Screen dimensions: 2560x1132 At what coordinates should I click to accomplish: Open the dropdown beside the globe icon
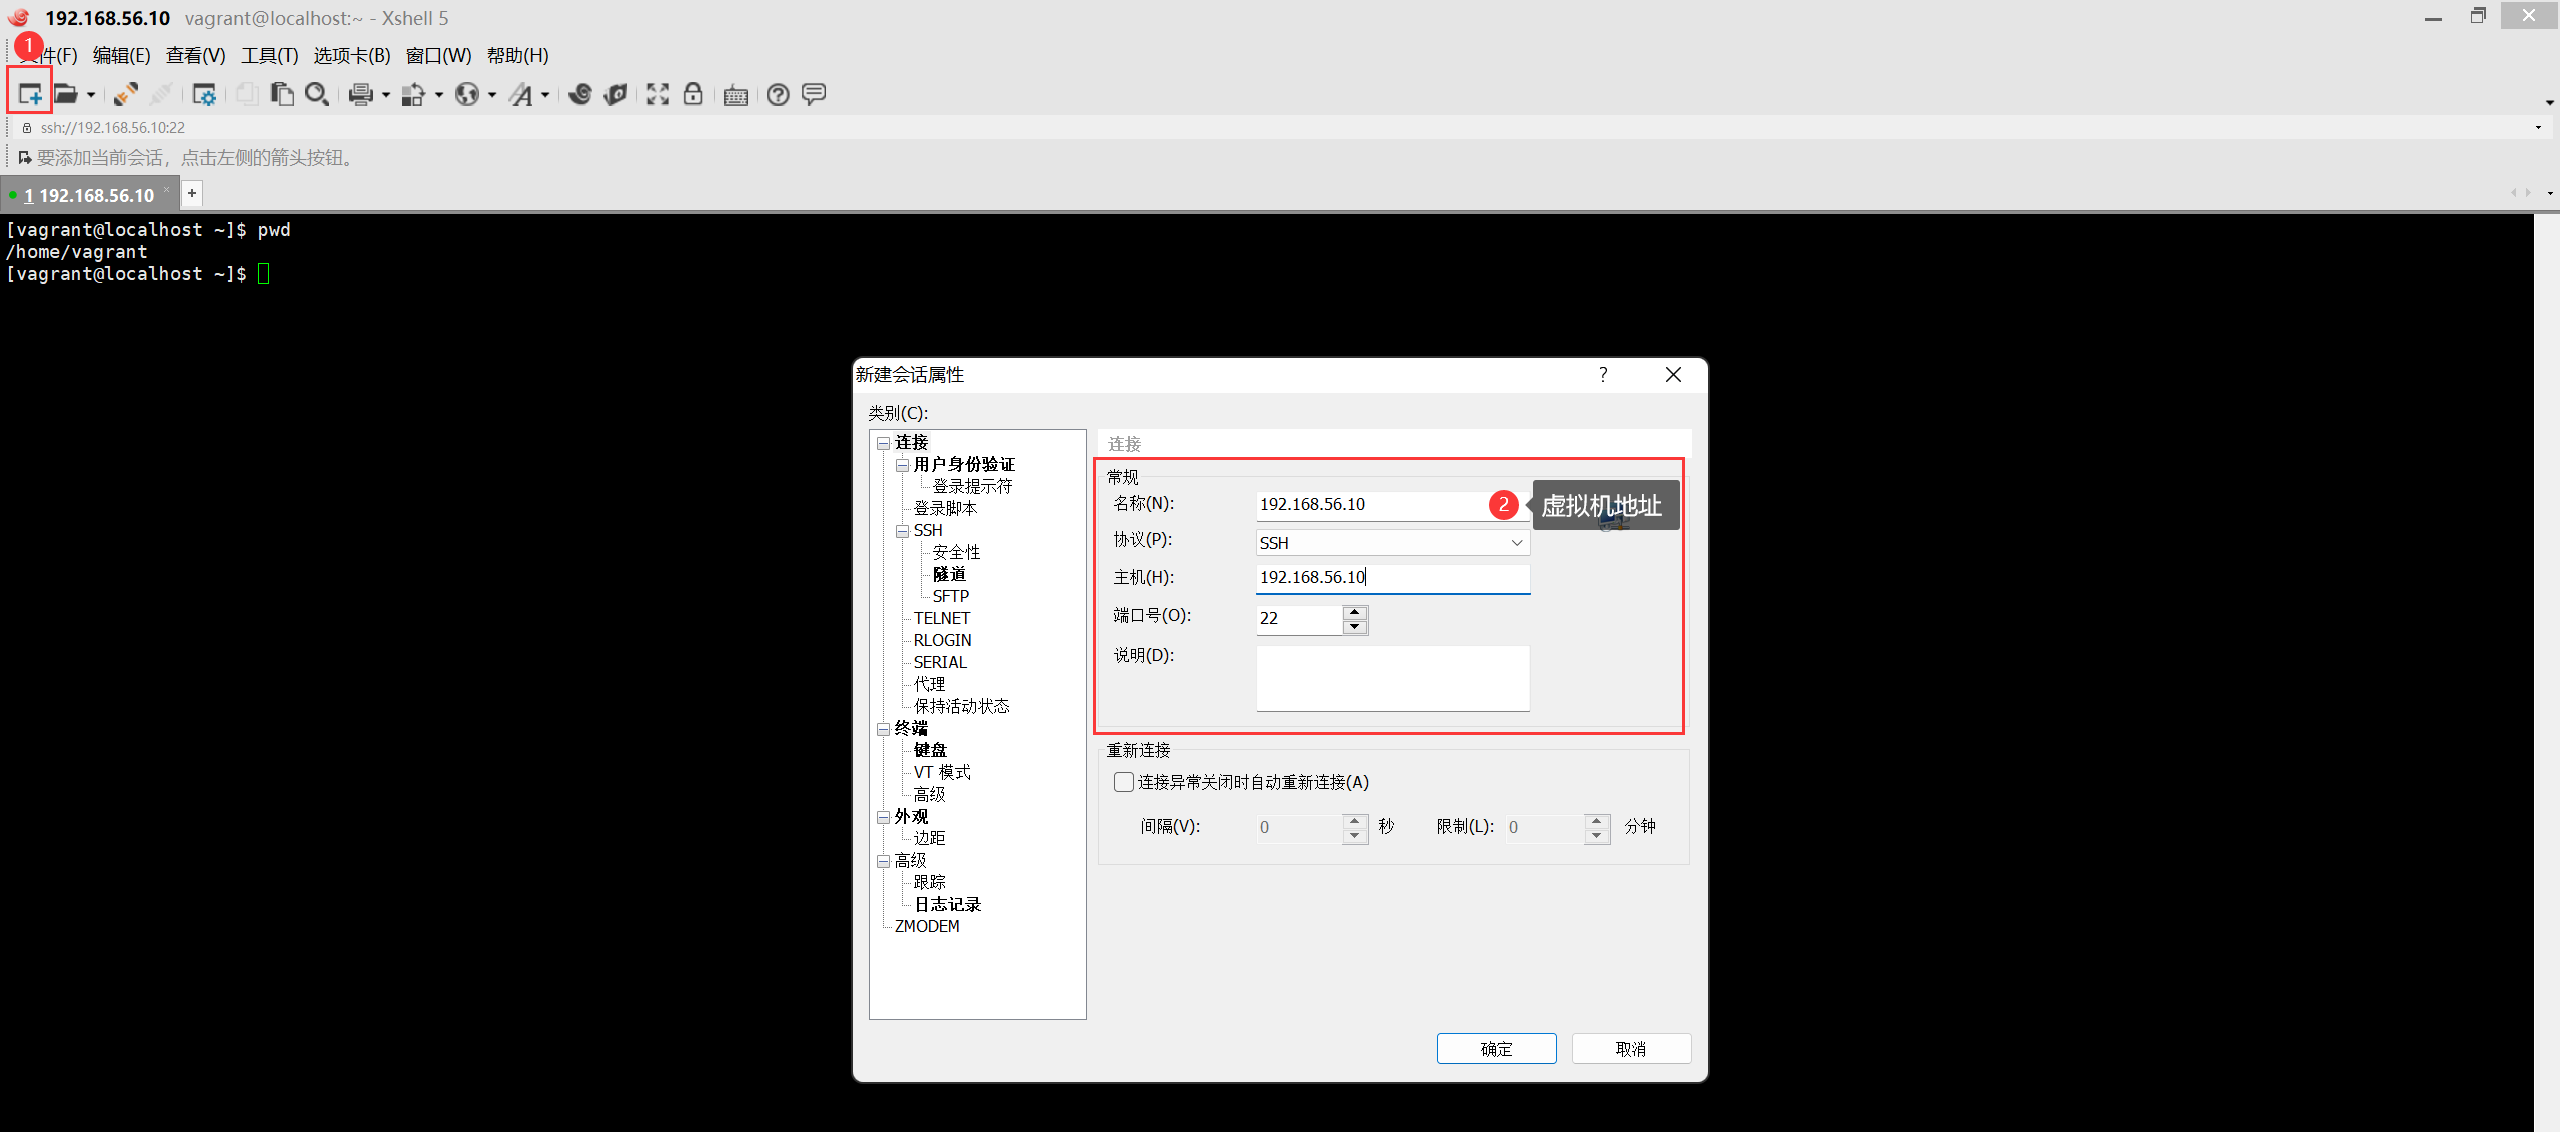coord(491,95)
